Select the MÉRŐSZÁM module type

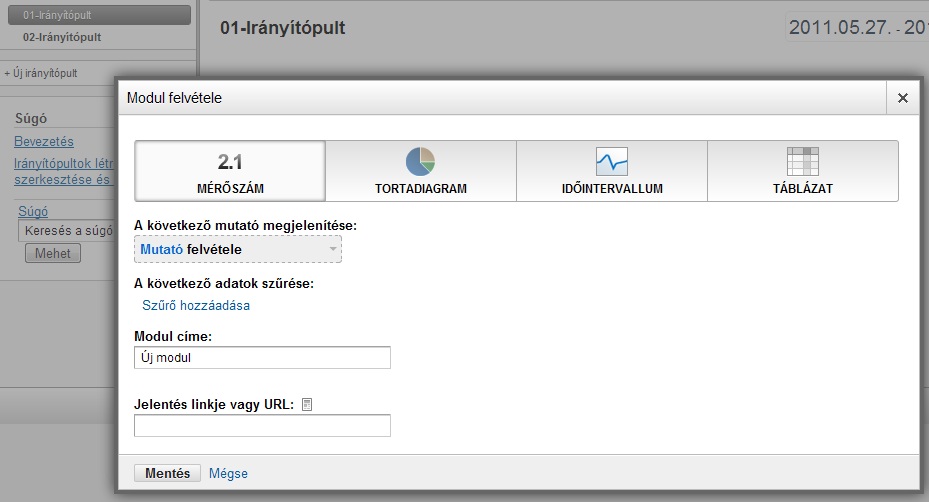coord(230,171)
